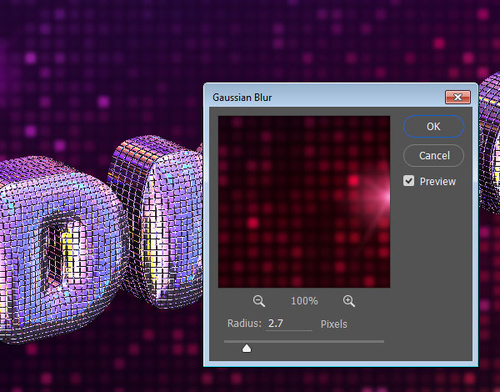Image resolution: width=500 pixels, height=392 pixels.
Task: Click the 100% zoom level readout
Action: 304,301
